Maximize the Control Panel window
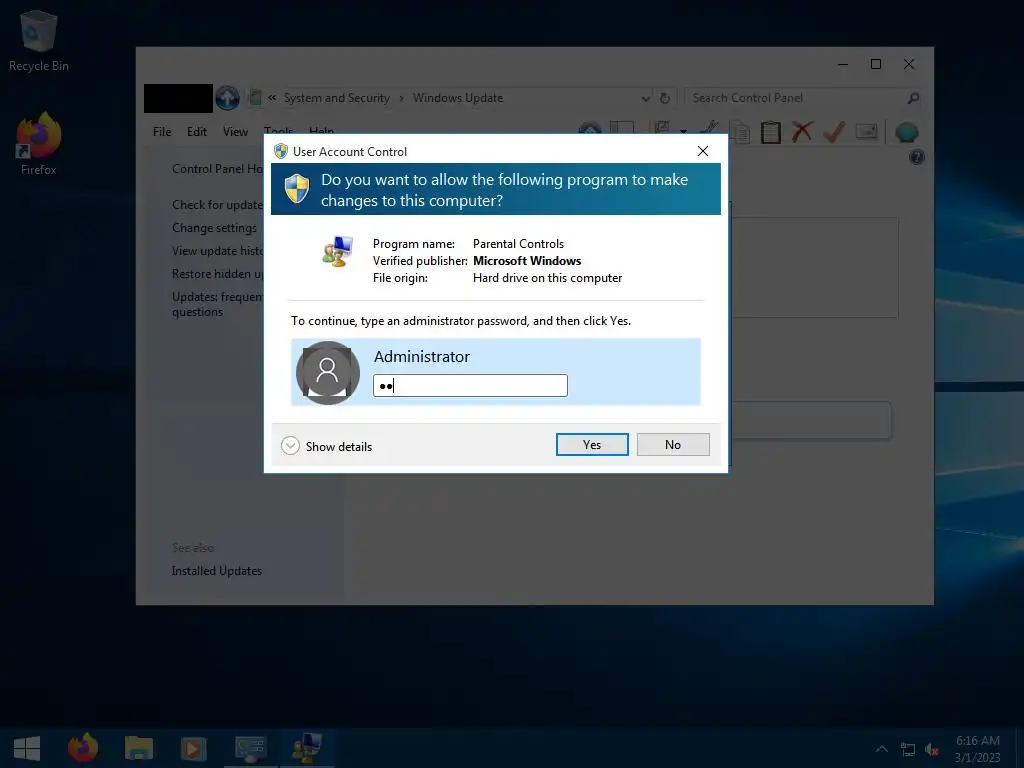The width and height of the screenshot is (1024, 768). [x=876, y=64]
